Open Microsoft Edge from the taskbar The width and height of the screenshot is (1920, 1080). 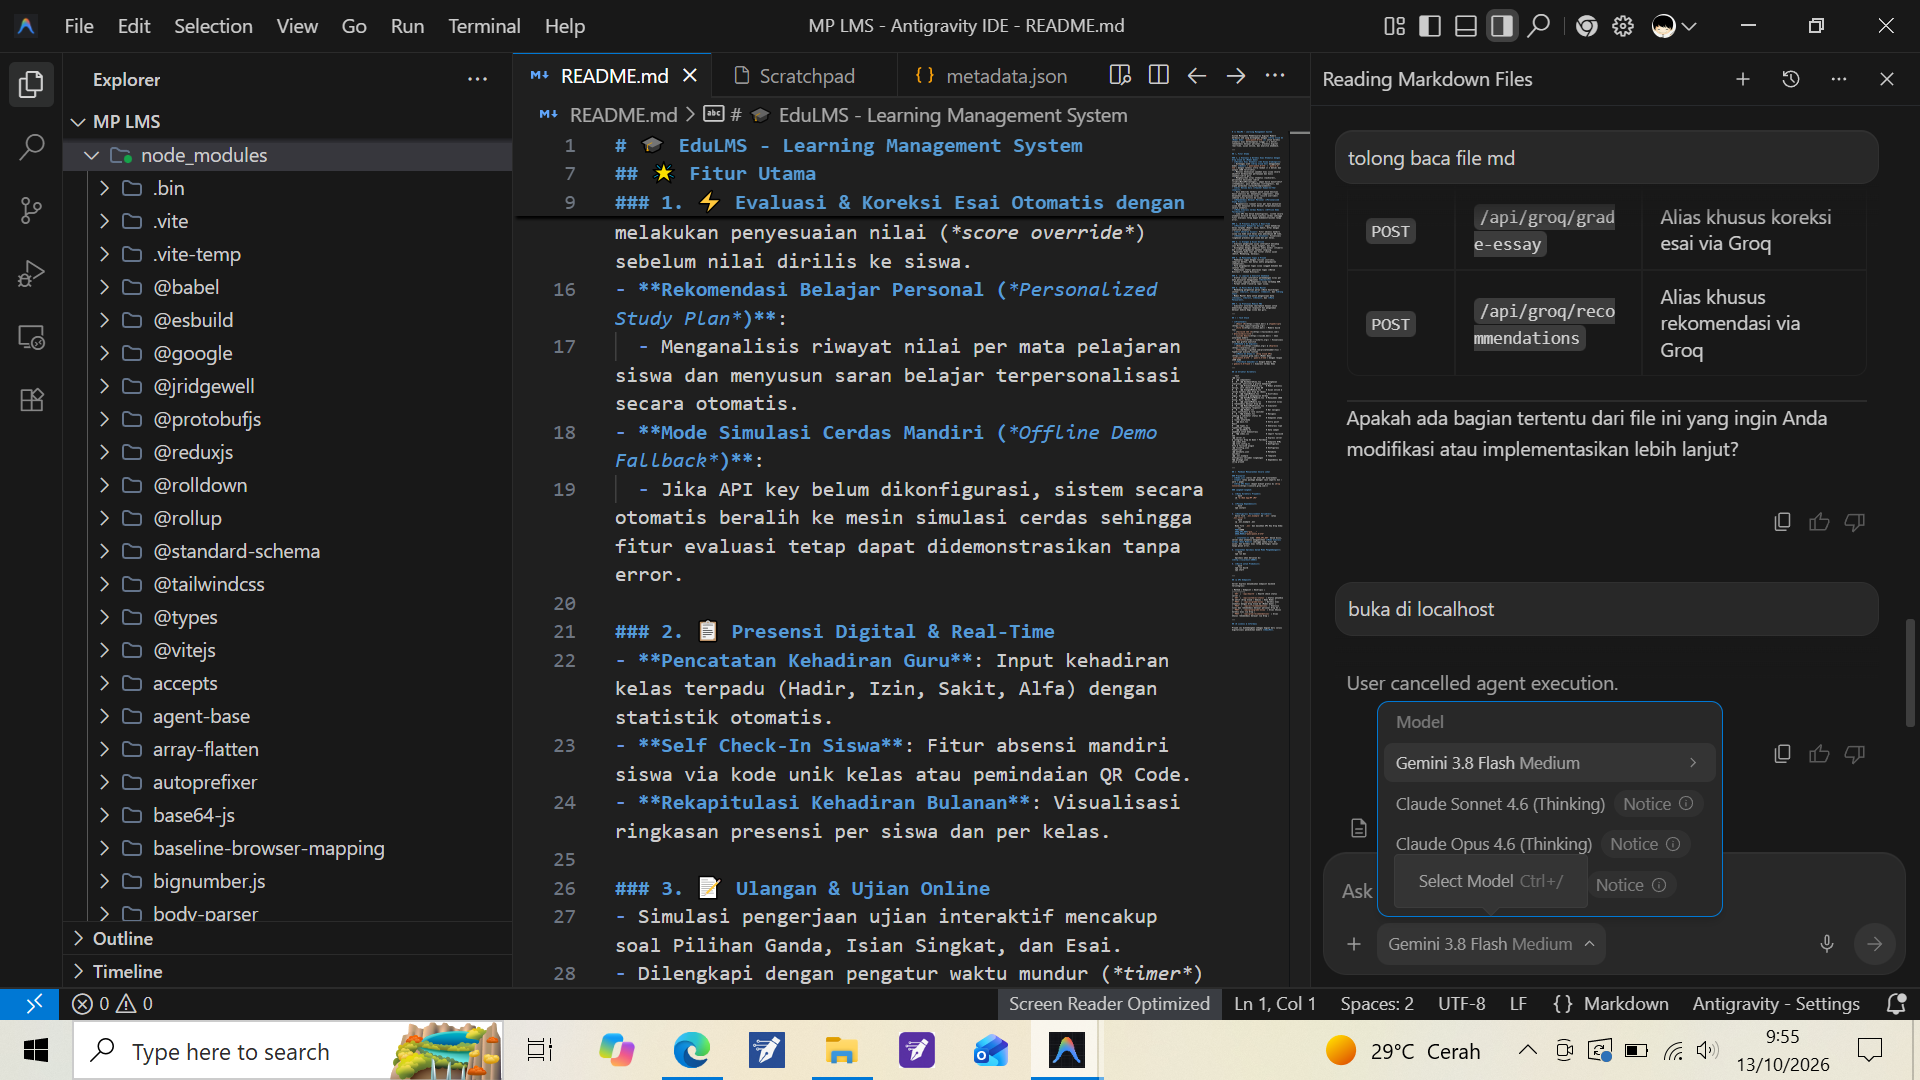tap(690, 1051)
